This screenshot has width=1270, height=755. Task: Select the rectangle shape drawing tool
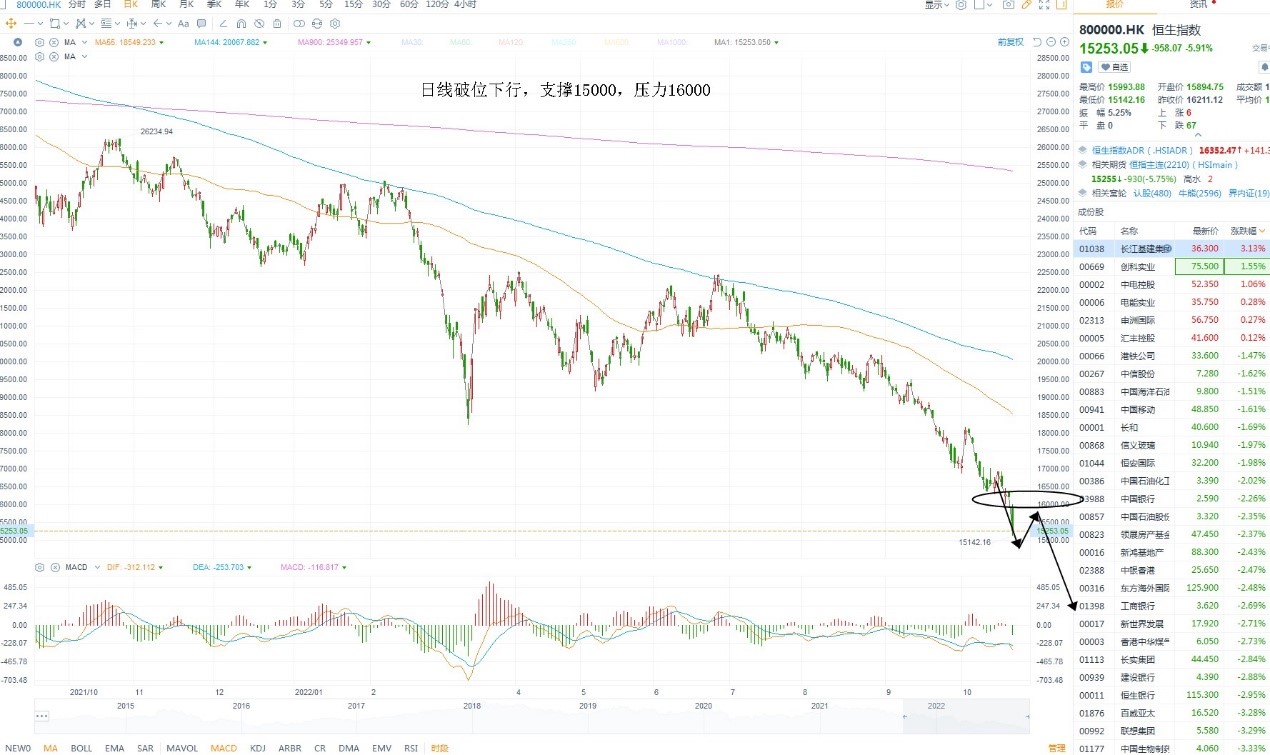pyautogui.click(x=54, y=23)
